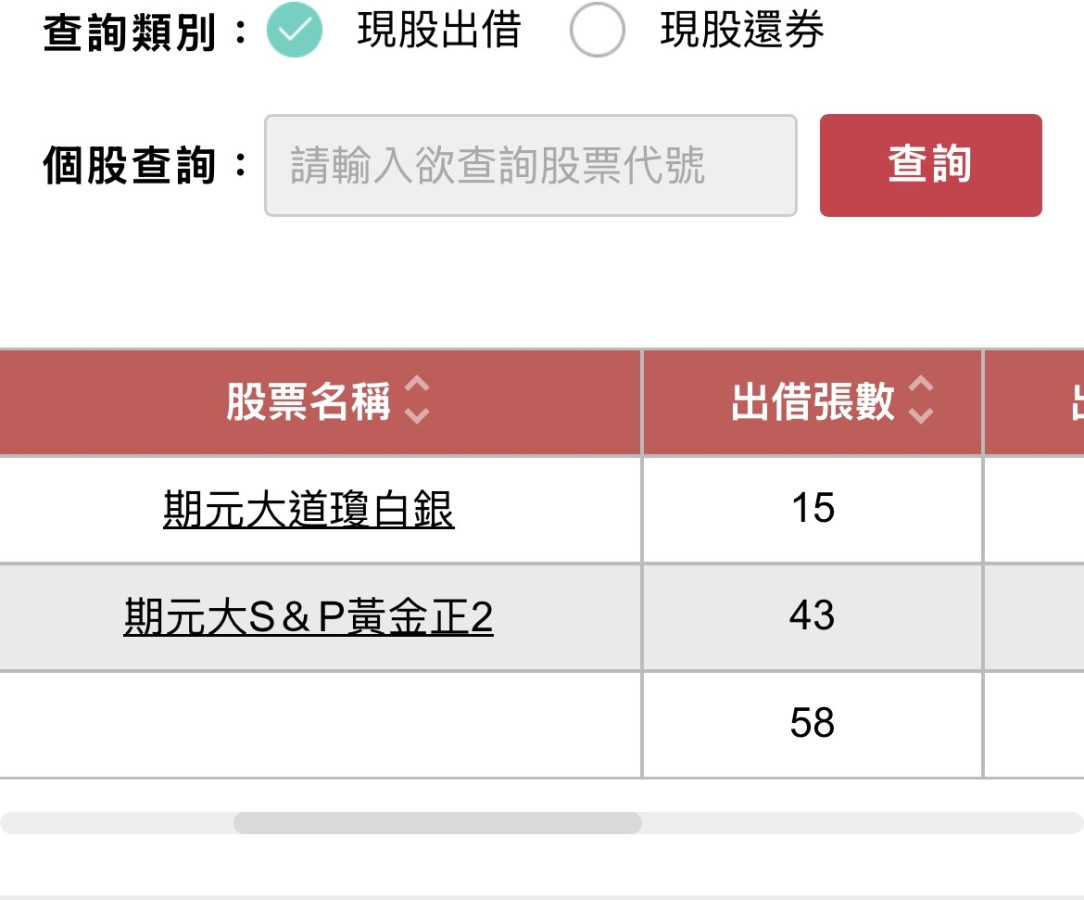Open the 期元大道瓊白銀 stock link
The image size is (1084, 900).
pyautogui.click(x=308, y=510)
